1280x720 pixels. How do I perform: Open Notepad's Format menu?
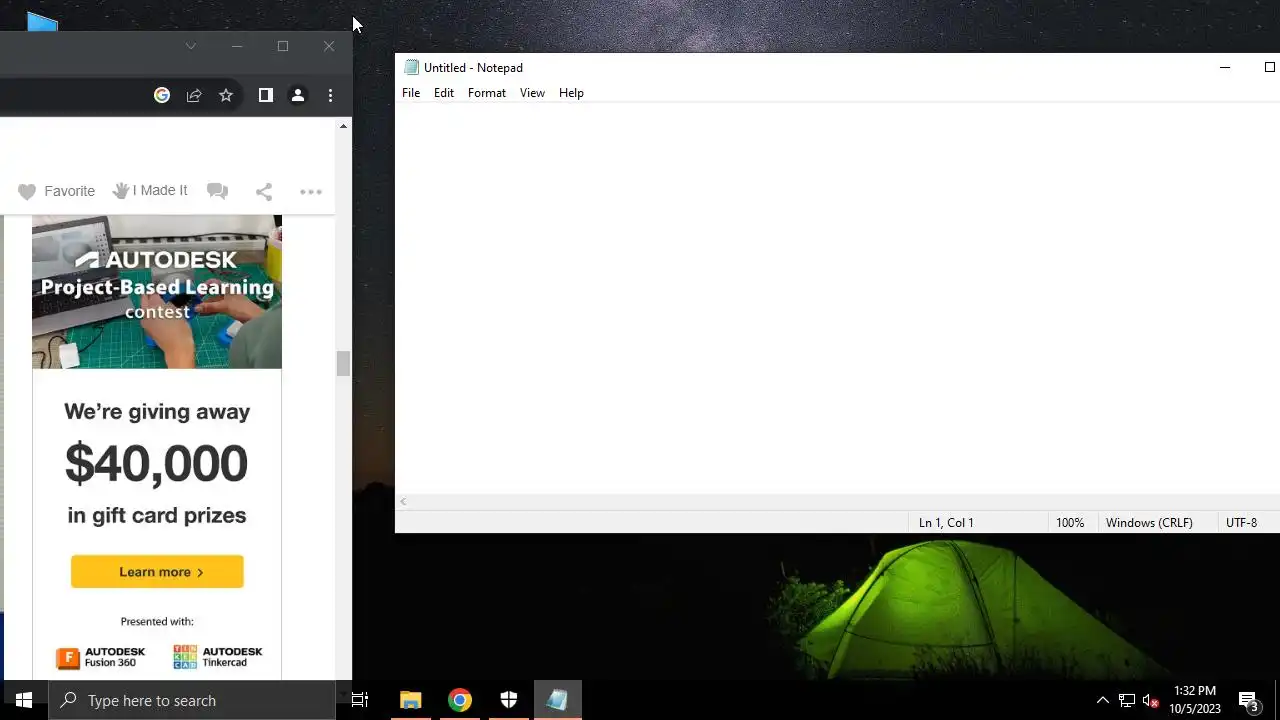click(487, 93)
